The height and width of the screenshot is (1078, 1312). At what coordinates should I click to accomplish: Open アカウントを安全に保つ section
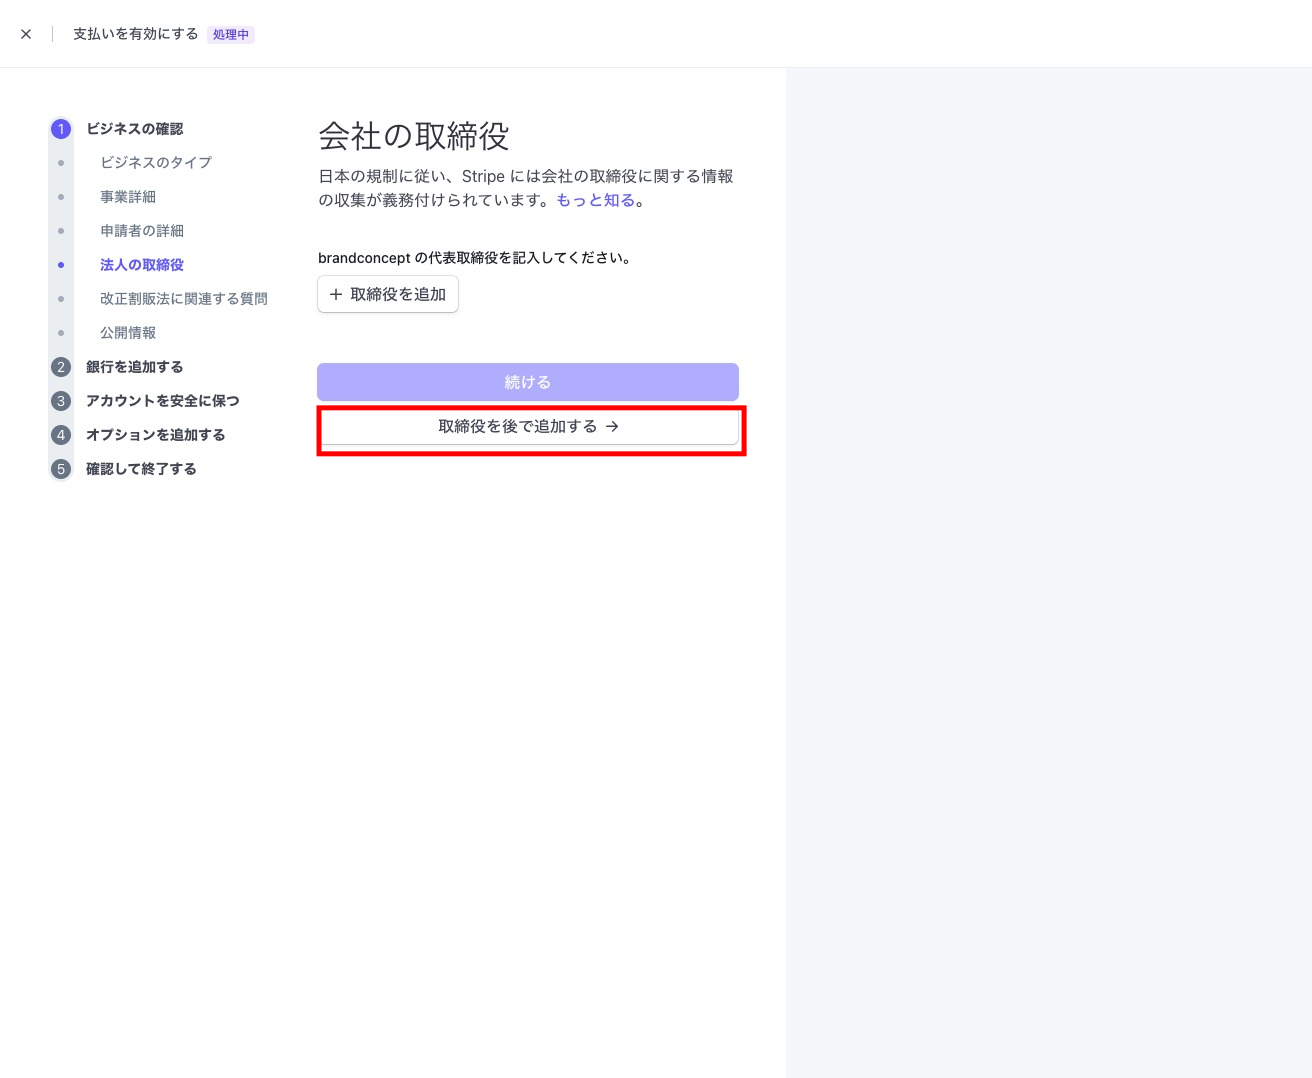coord(162,401)
